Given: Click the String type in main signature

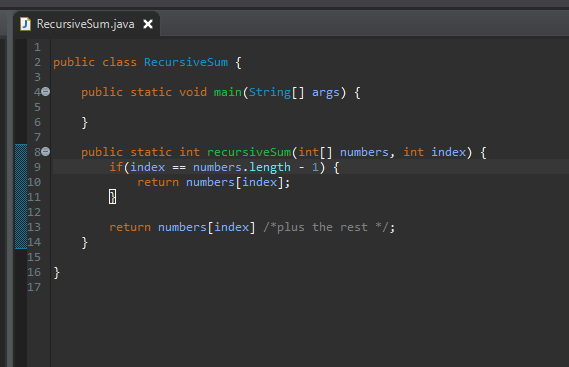Looking at the screenshot, I should coord(270,93).
